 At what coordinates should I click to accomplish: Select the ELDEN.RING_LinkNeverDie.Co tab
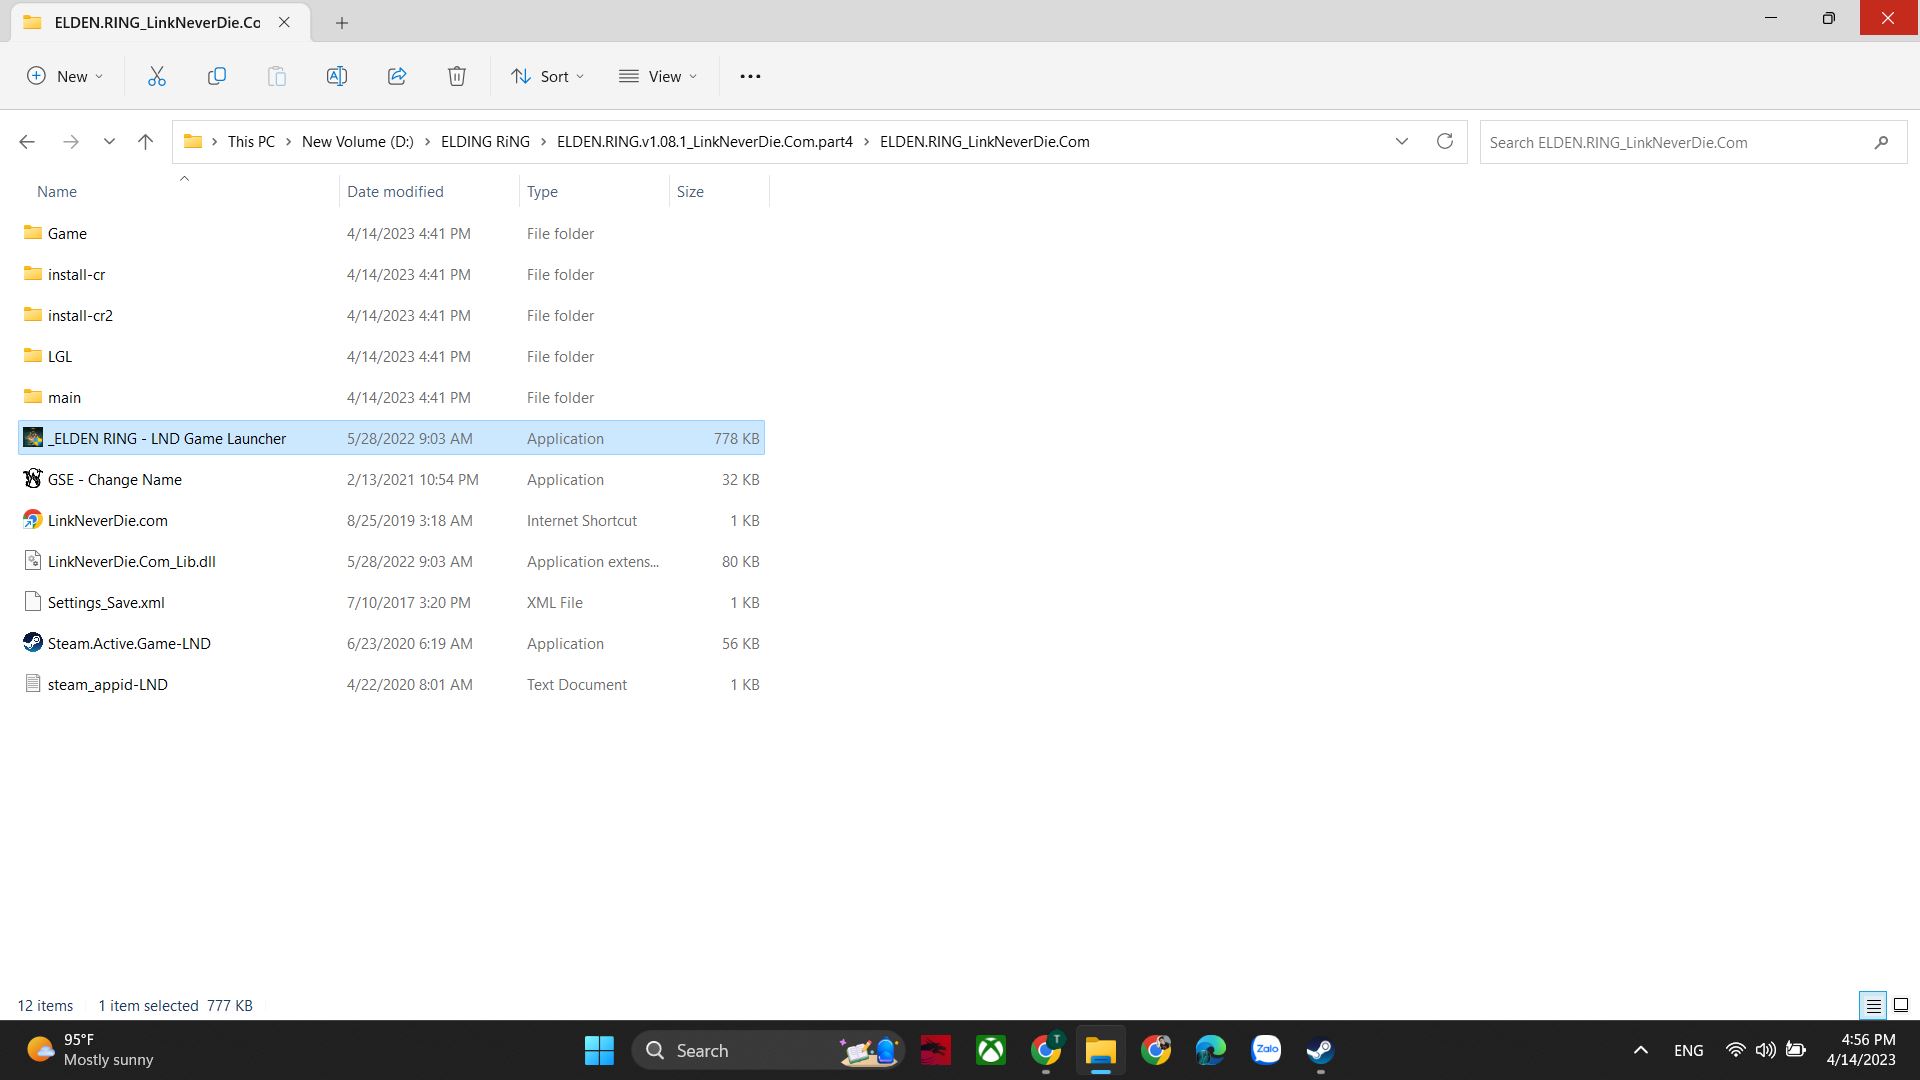point(160,22)
